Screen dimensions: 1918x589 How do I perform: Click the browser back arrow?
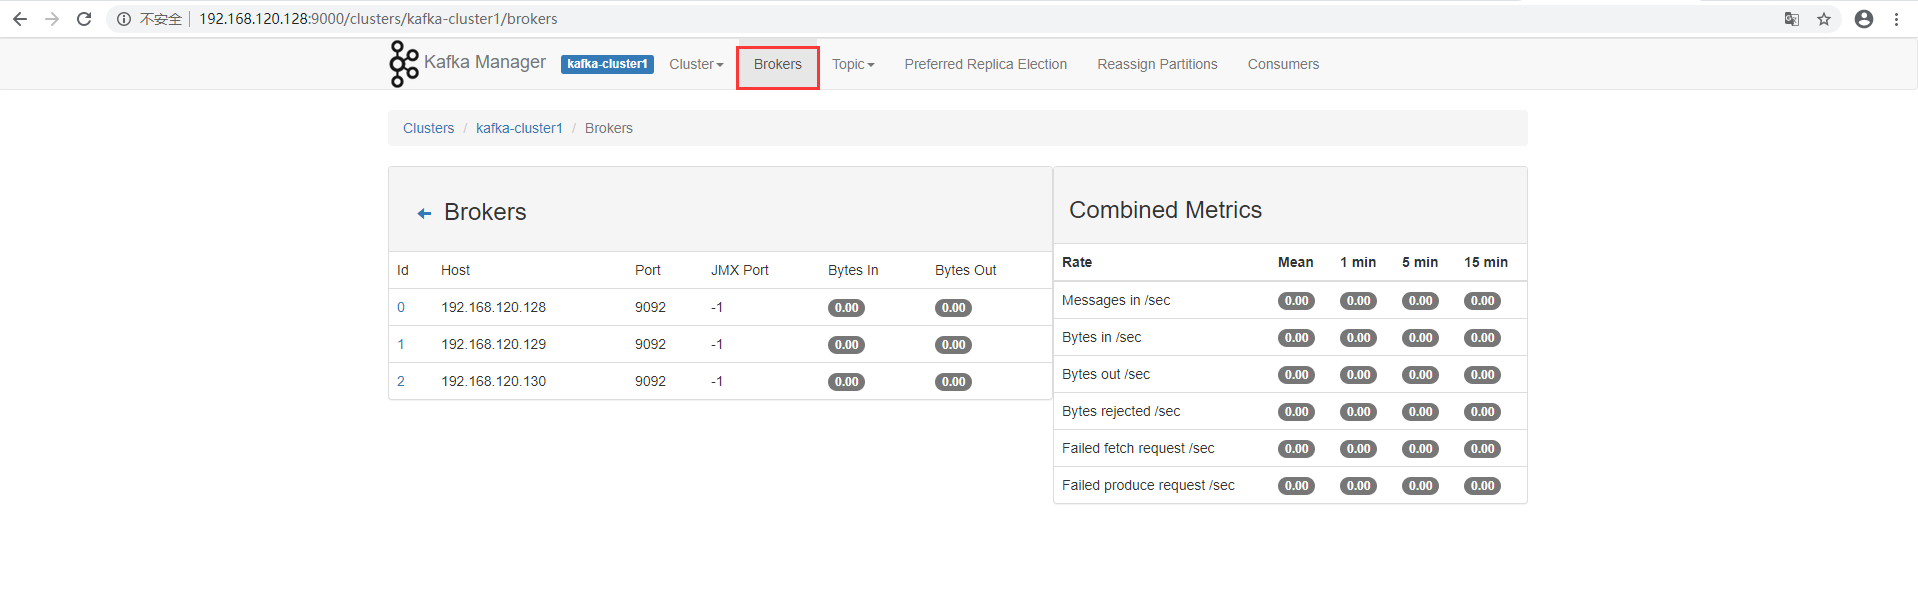click(20, 19)
